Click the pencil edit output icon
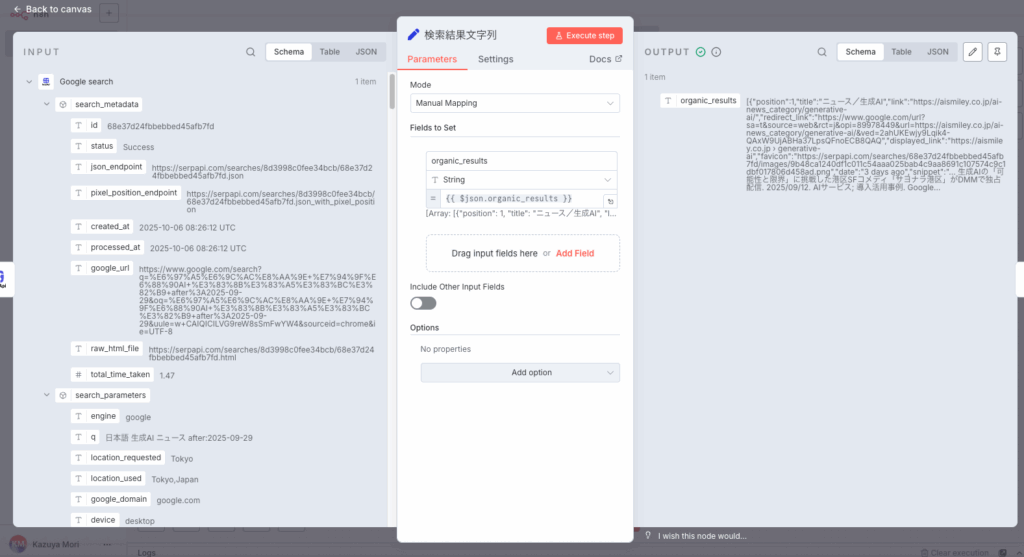The width and height of the screenshot is (1024, 557). point(972,52)
